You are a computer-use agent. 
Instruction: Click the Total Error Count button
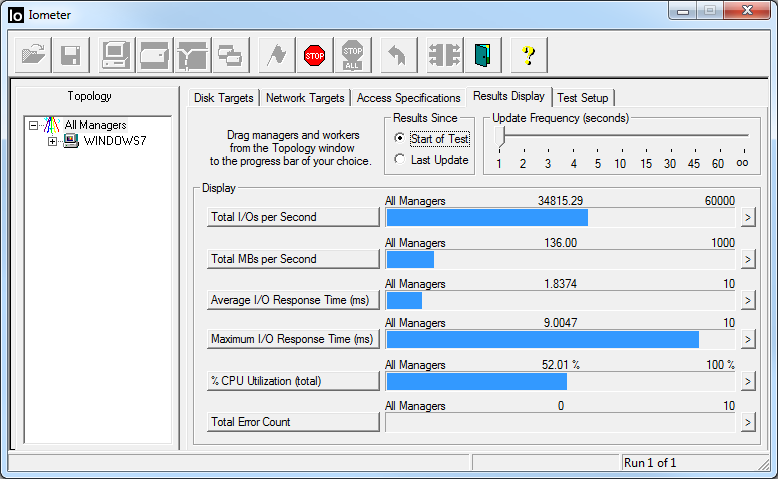(x=293, y=422)
